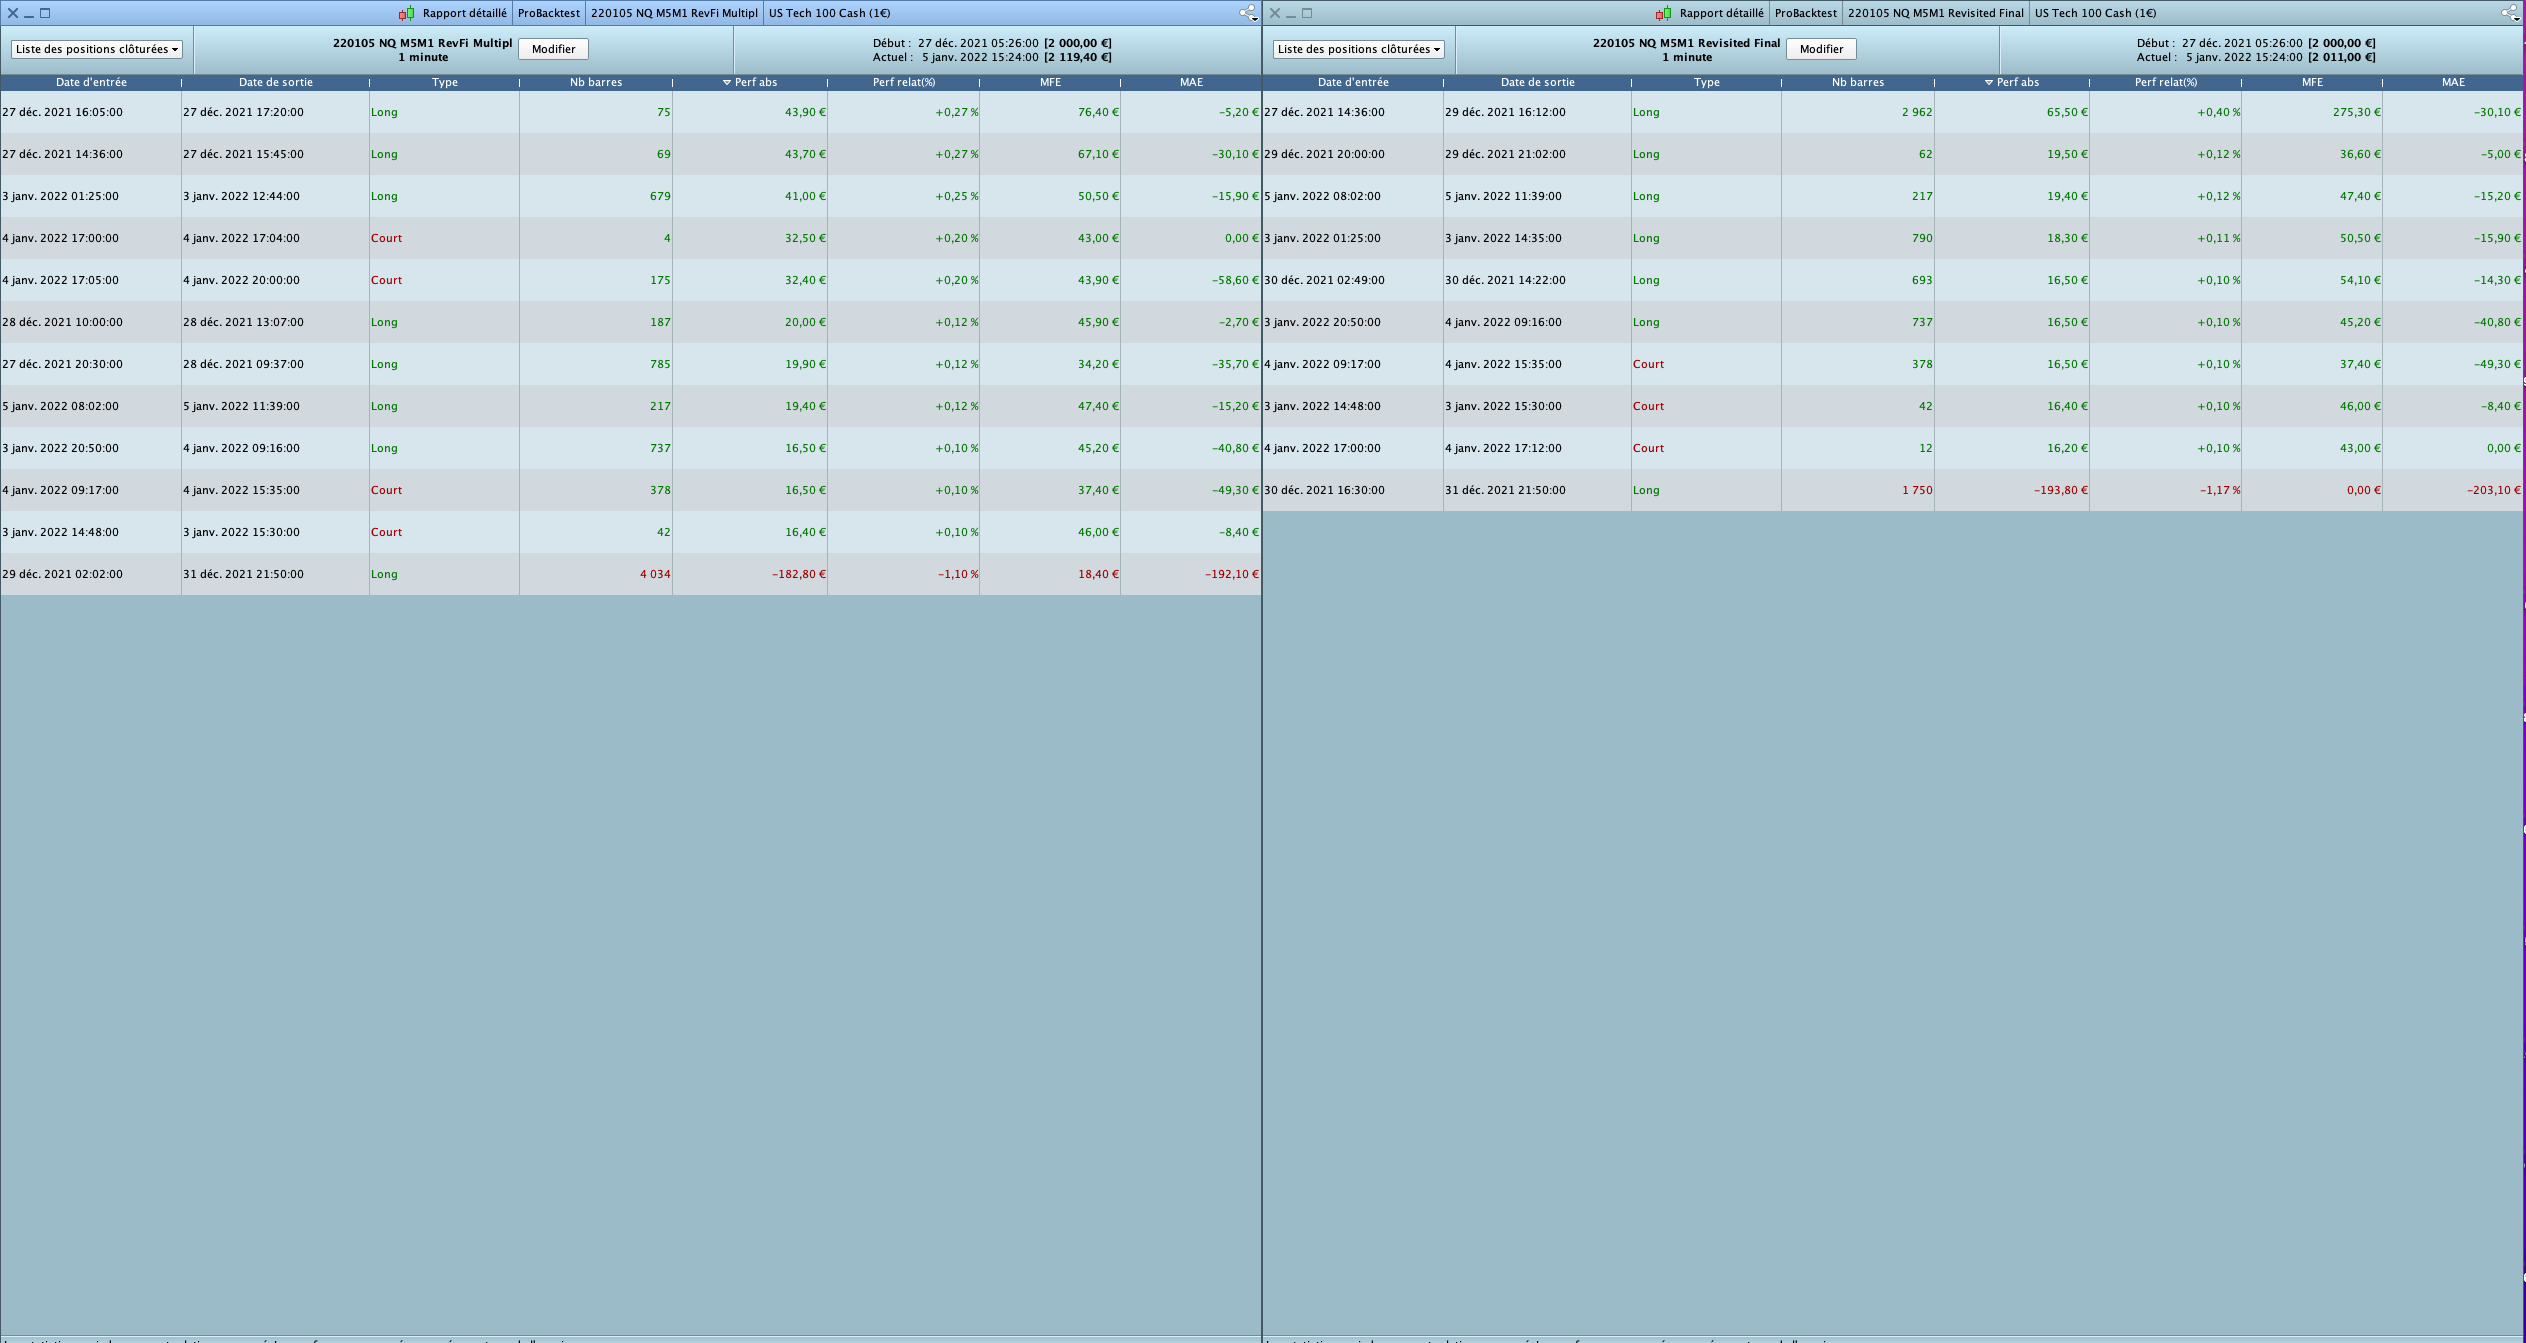Click Modifier button for RevFi Multipl
2526x1343 pixels.
pos(553,49)
